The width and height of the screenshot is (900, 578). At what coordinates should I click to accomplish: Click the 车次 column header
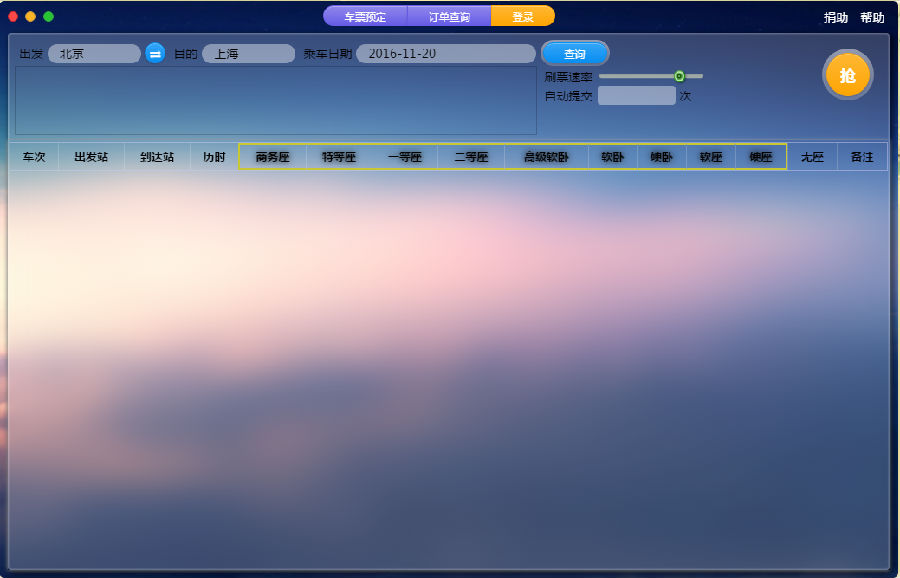pyautogui.click(x=34, y=157)
